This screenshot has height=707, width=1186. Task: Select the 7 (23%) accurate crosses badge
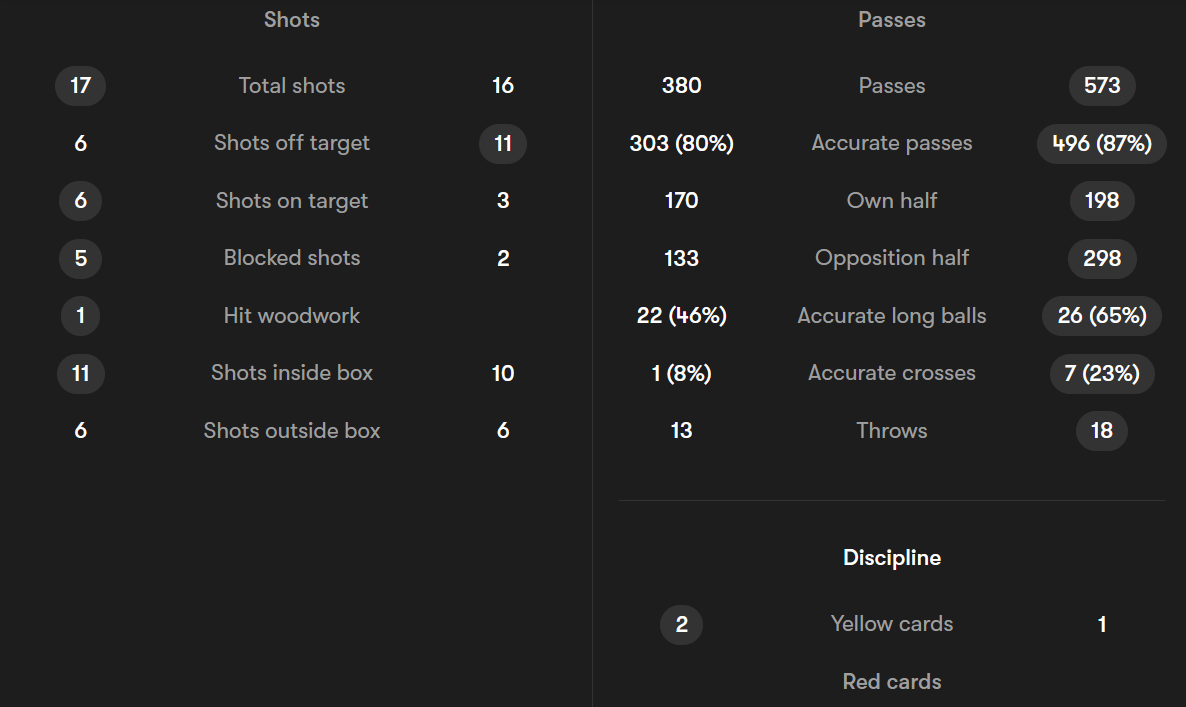pos(1102,373)
